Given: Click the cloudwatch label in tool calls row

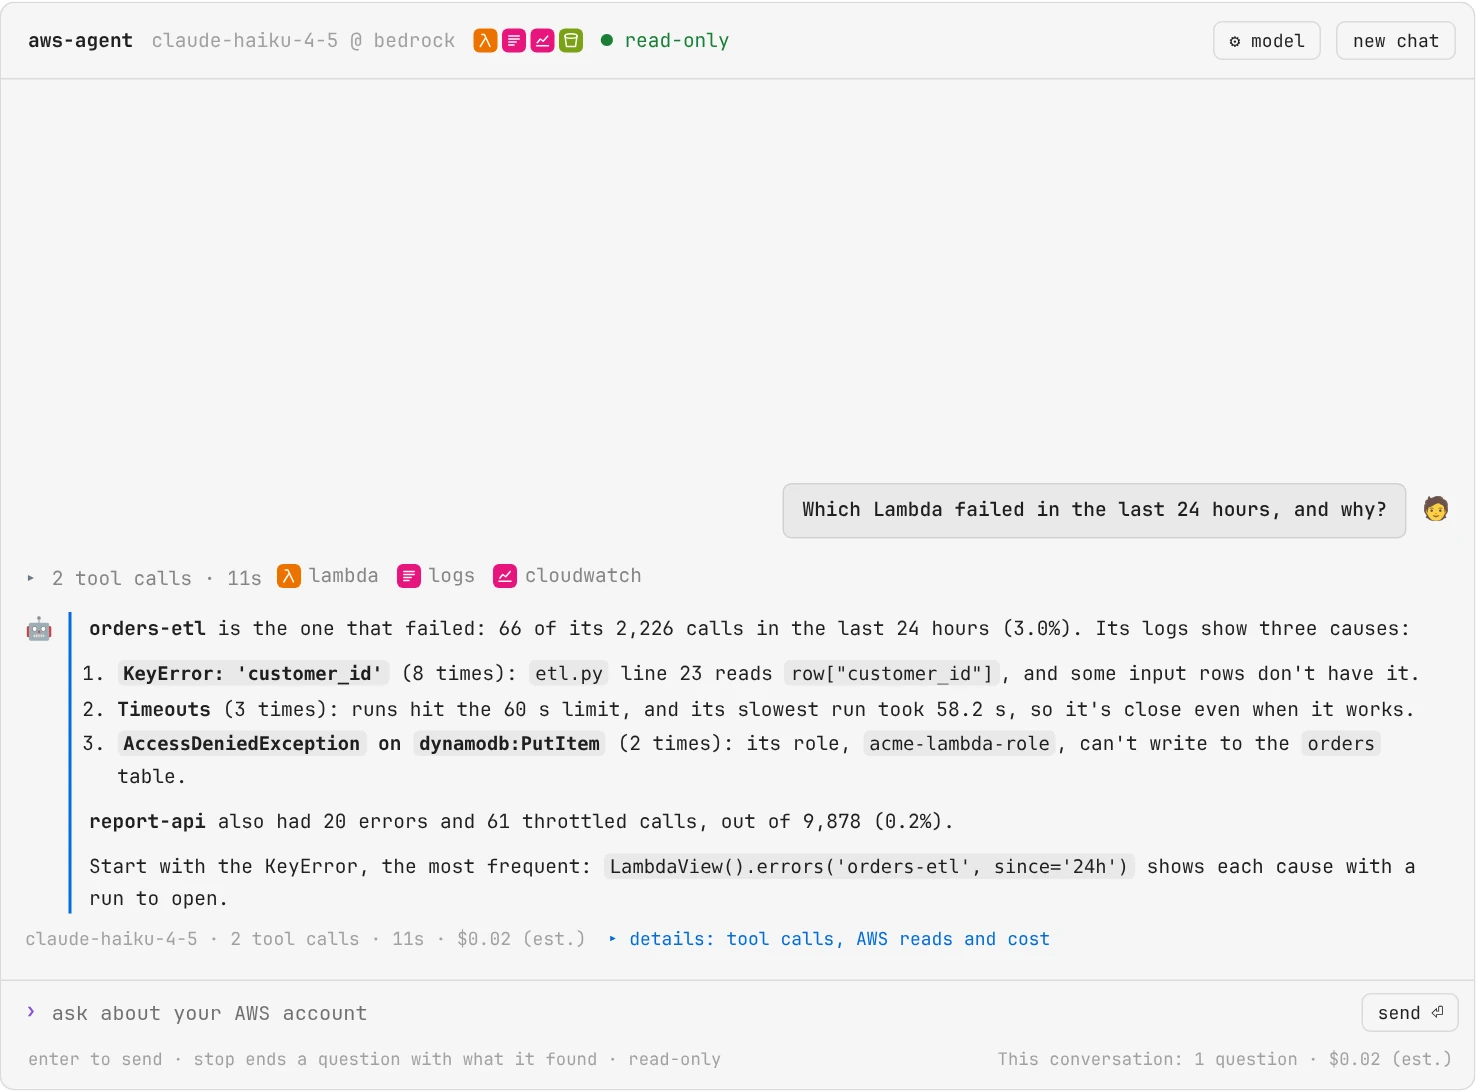Looking at the screenshot, I should (x=583, y=576).
